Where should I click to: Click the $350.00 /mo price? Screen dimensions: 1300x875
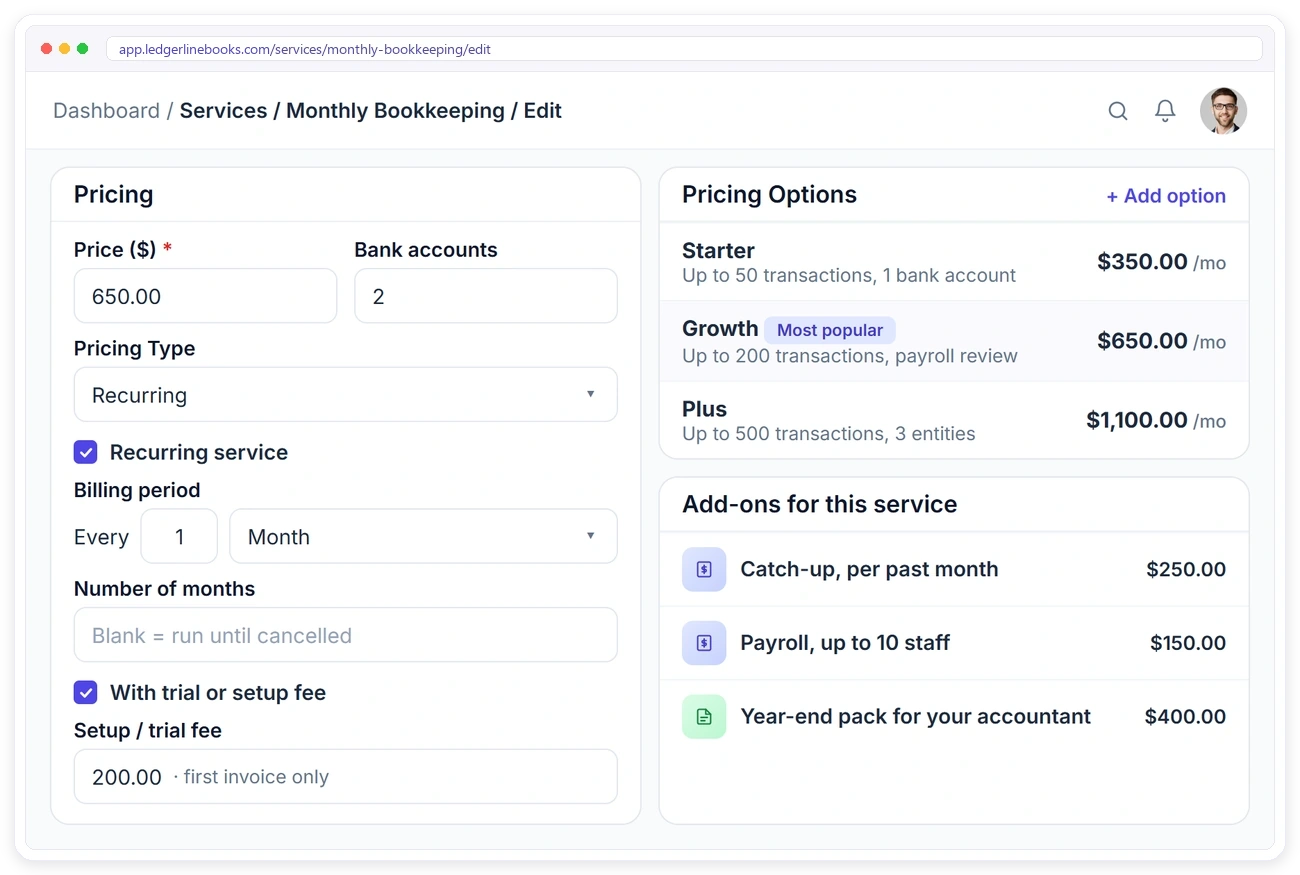(1161, 262)
